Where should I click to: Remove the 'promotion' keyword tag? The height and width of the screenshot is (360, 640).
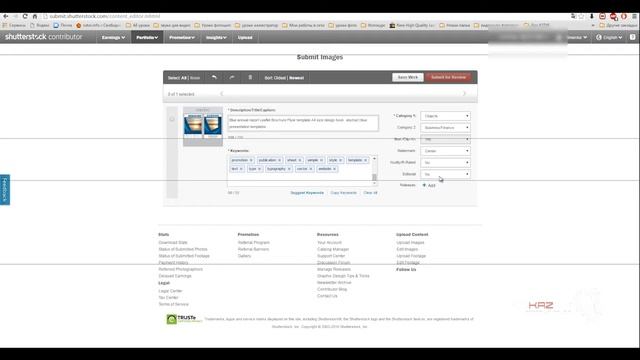(x=251, y=160)
